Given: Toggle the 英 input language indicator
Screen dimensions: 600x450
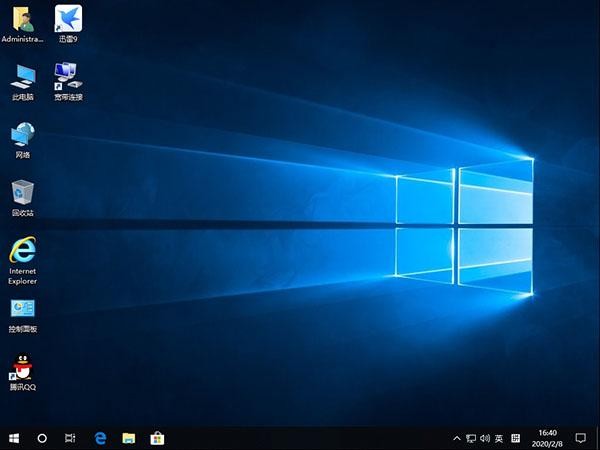Looking at the screenshot, I should pos(498,438).
